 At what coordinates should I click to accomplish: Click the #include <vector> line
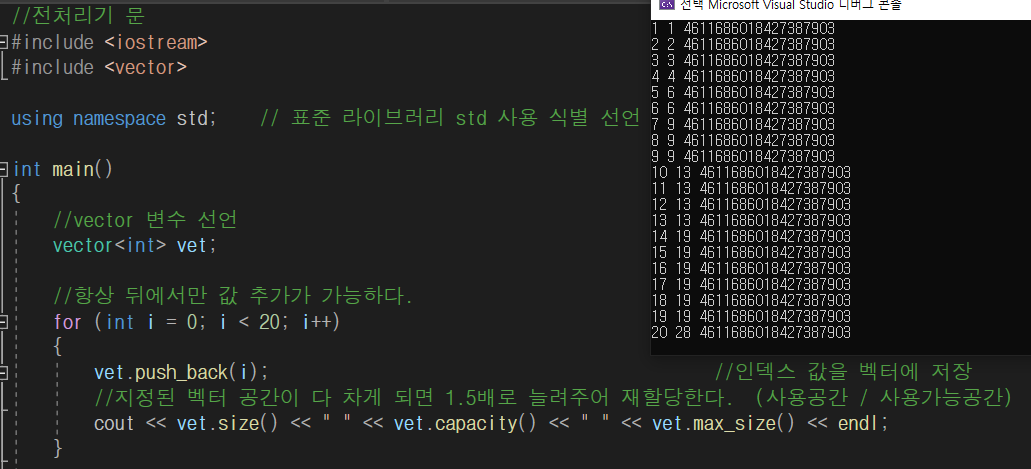(99, 68)
